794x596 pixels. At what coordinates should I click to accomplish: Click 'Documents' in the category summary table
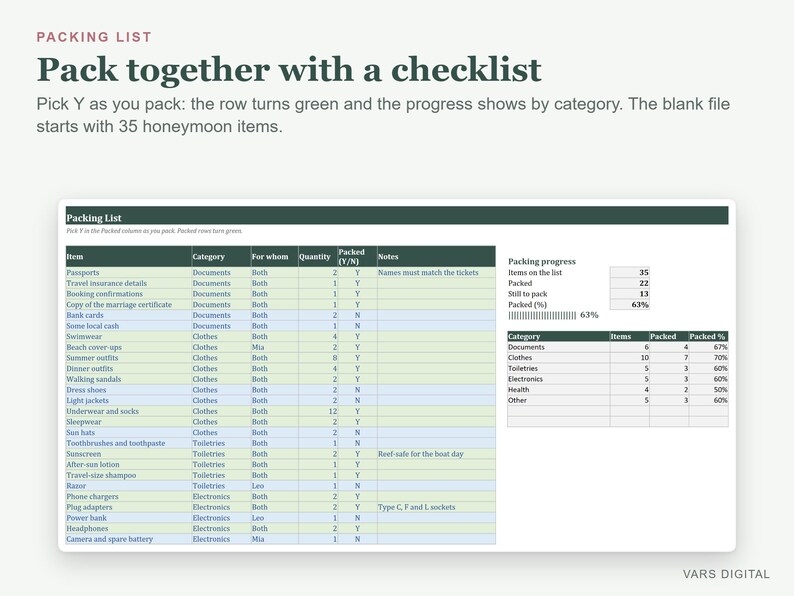tap(559, 347)
